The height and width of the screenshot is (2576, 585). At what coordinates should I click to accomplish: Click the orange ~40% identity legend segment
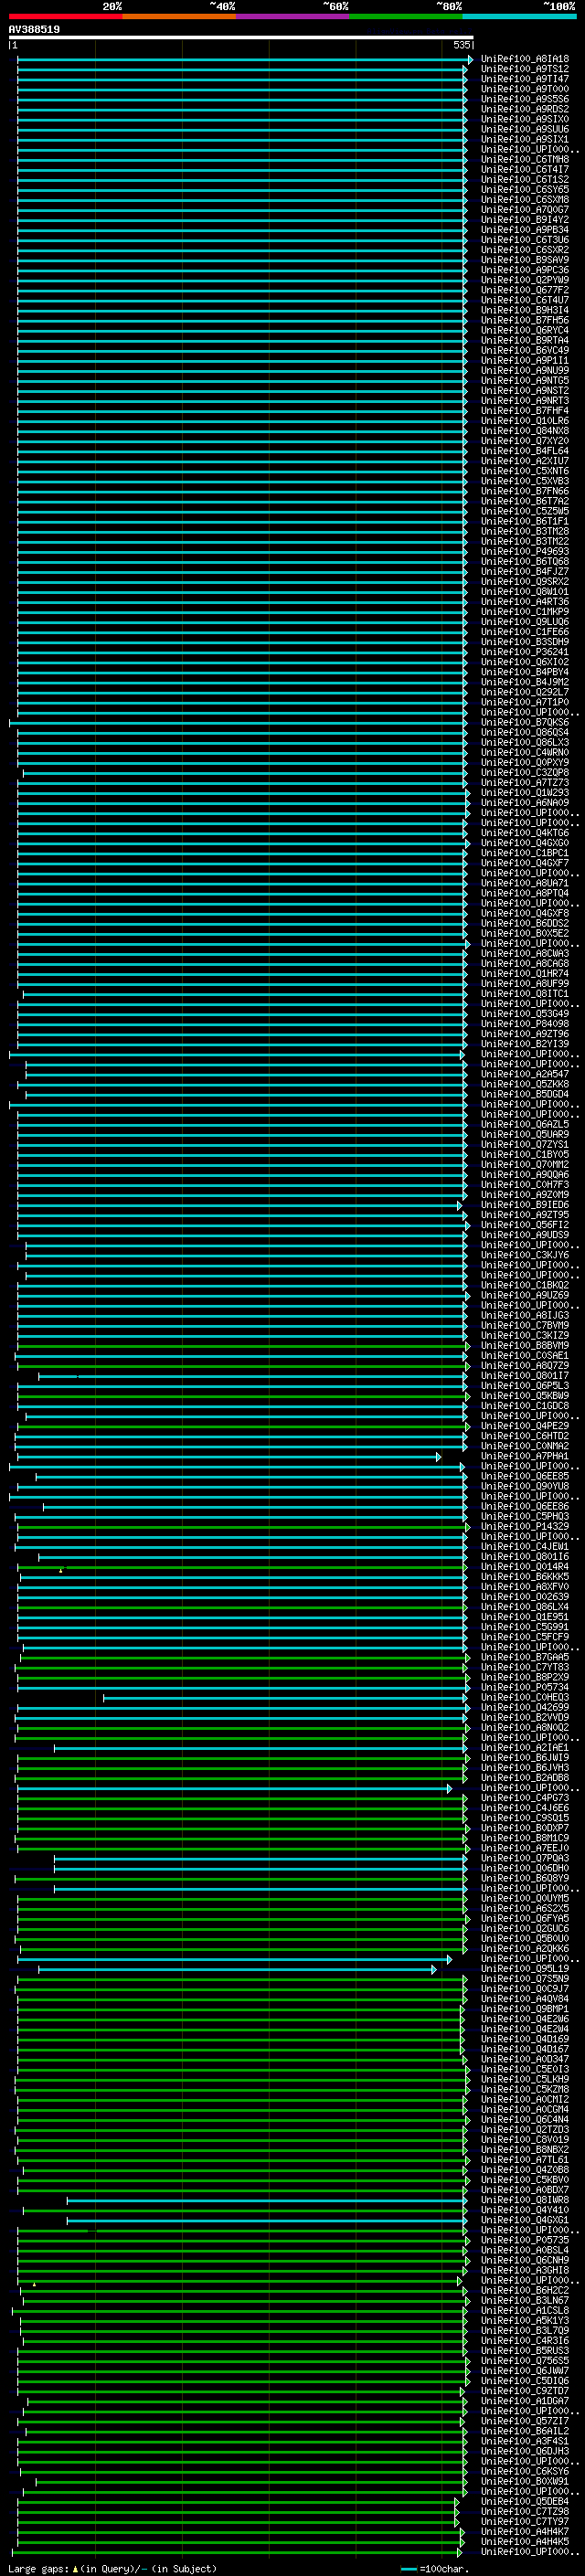coord(179,16)
